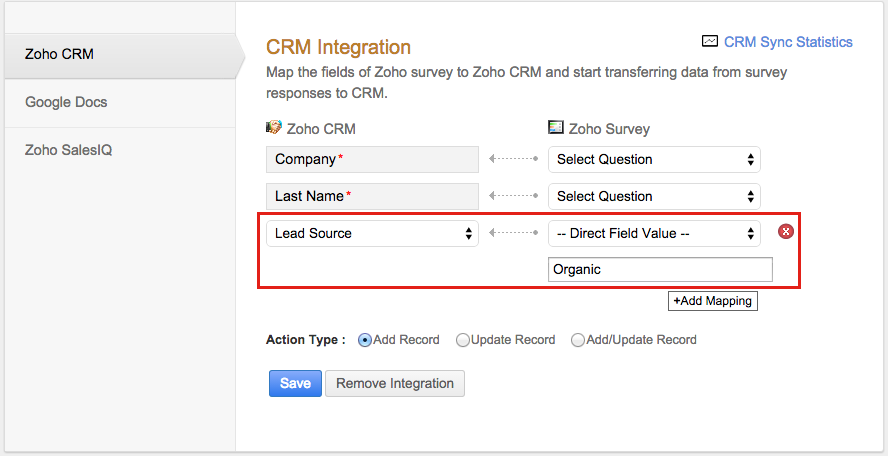Click the Remove Integration button

click(395, 383)
